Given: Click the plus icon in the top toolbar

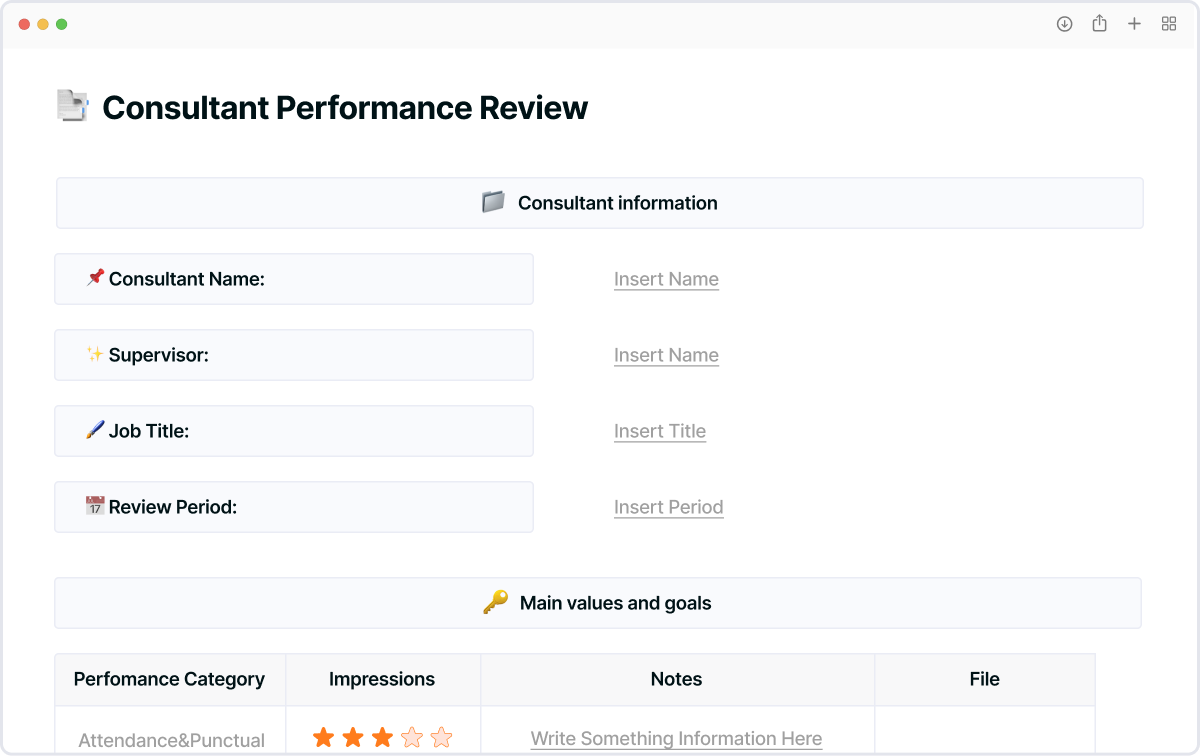Looking at the screenshot, I should [1134, 23].
